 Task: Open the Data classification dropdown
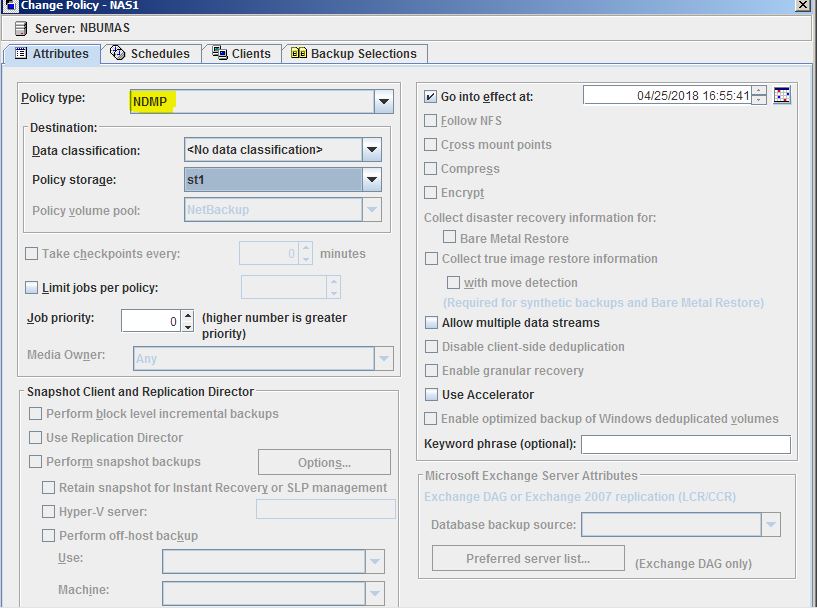pos(371,149)
